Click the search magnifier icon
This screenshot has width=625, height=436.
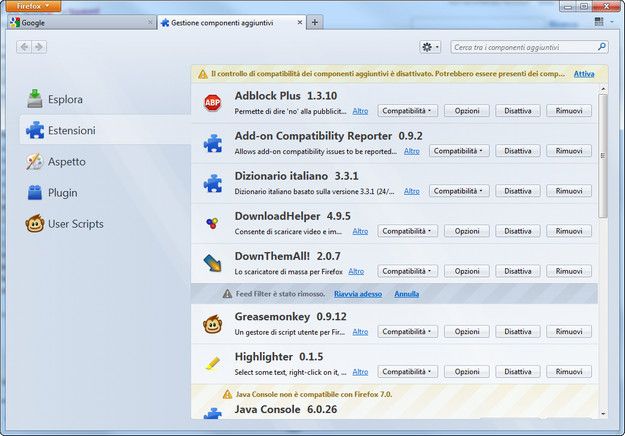(601, 47)
